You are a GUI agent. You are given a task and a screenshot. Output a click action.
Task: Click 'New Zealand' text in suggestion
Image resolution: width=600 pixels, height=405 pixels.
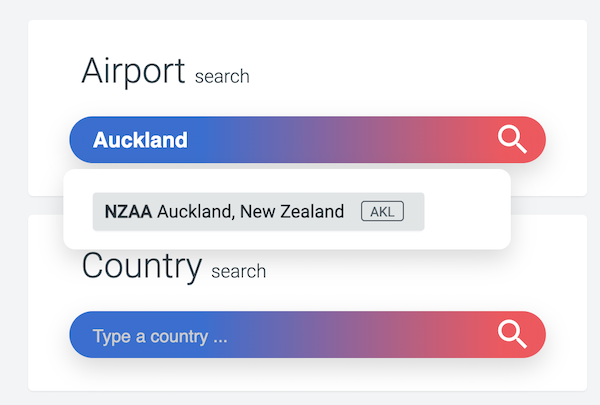[x=296, y=212]
